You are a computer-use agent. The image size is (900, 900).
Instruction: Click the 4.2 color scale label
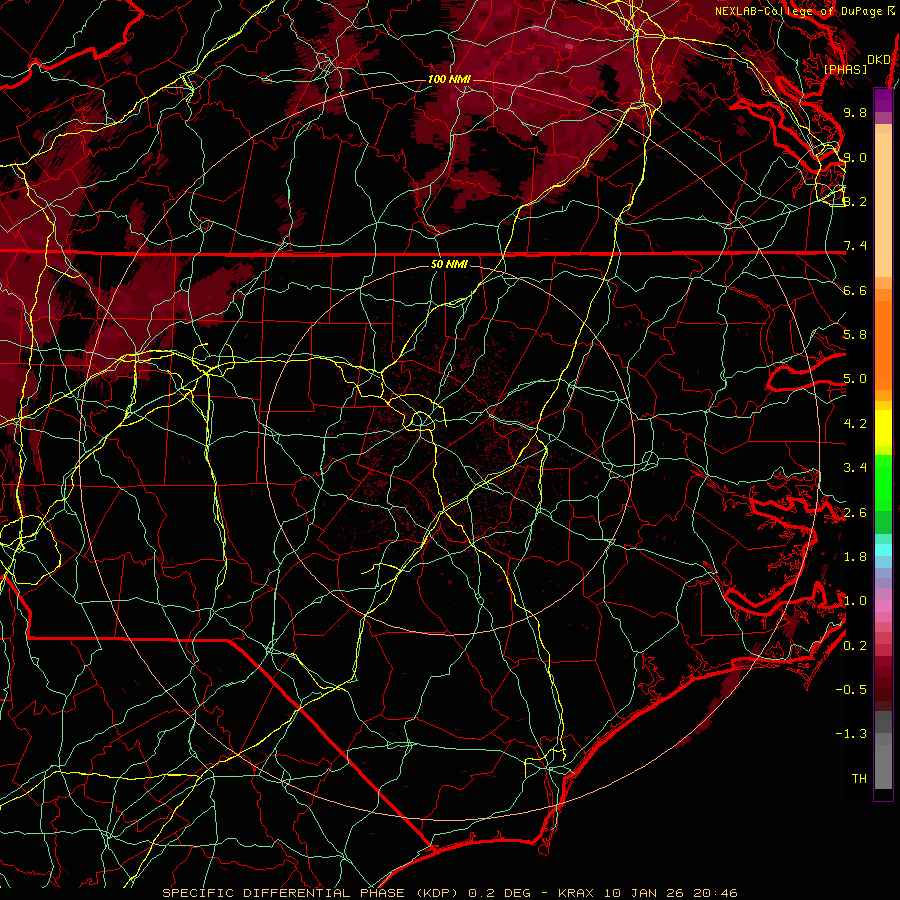(x=855, y=424)
